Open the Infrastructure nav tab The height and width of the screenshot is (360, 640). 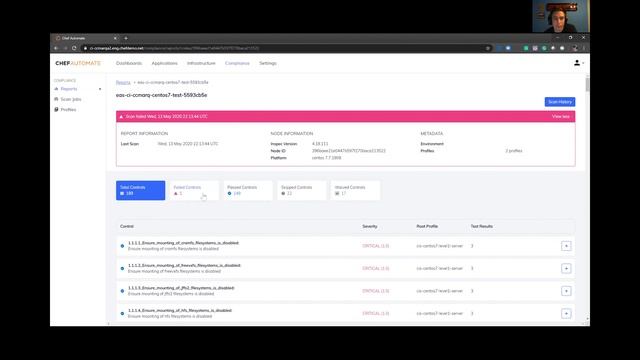pyautogui.click(x=201, y=63)
